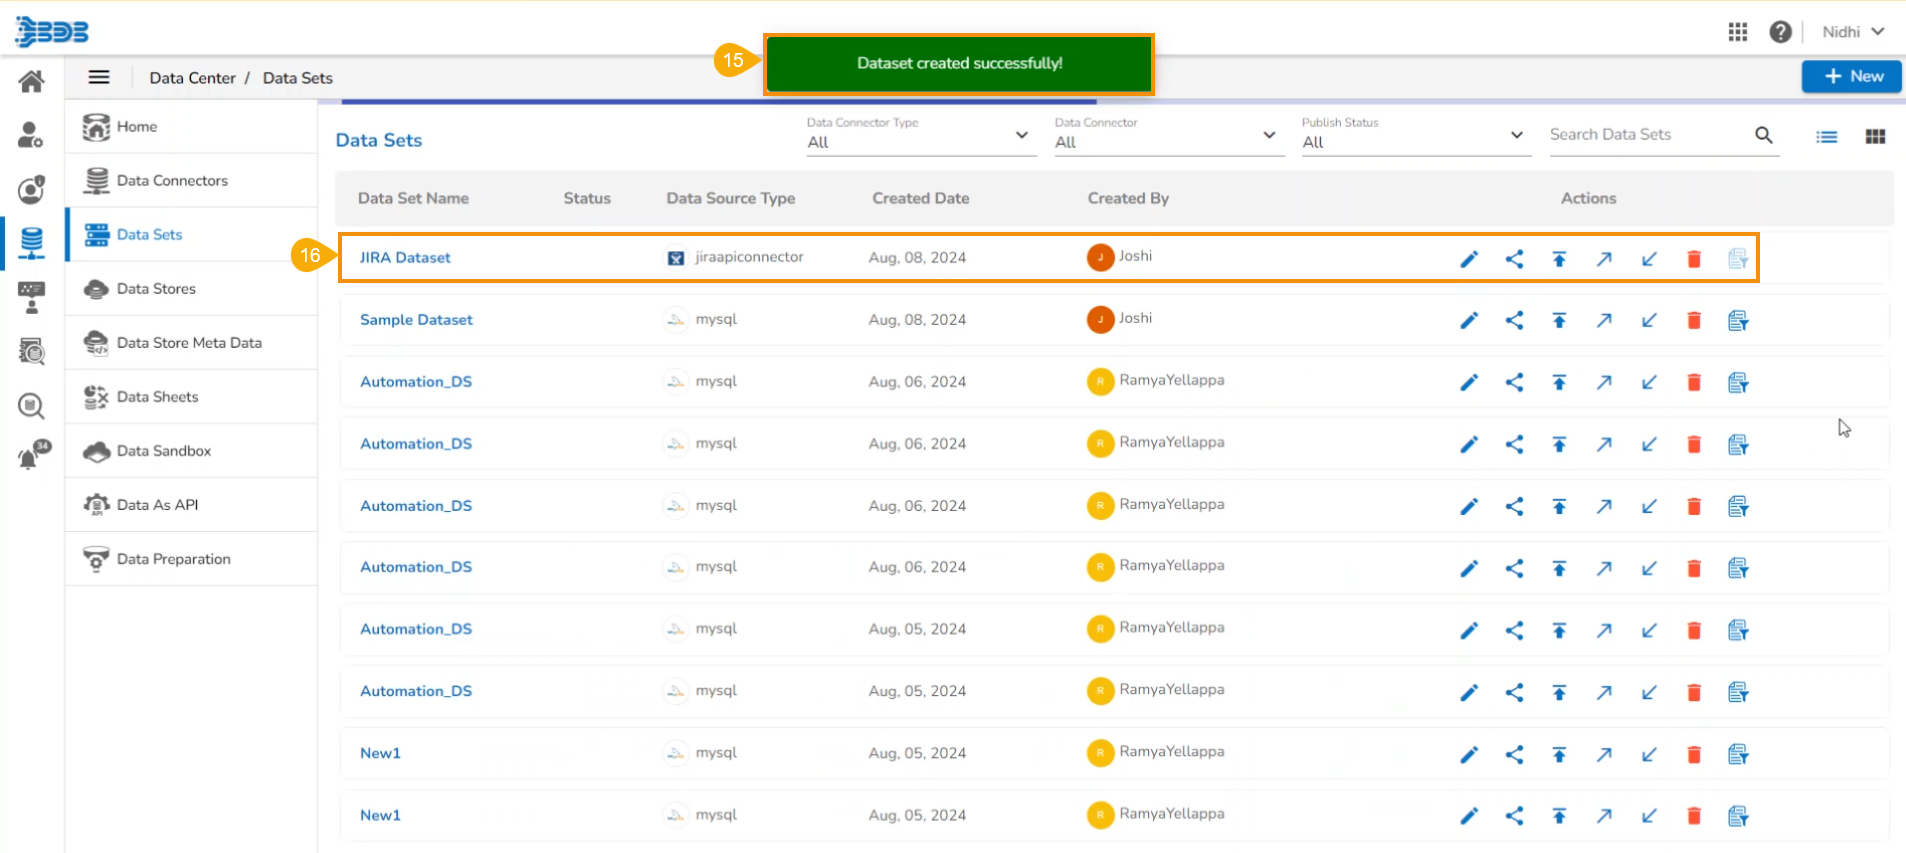This screenshot has height=853, width=1906.
Task: Open the Sample Dataset link
Action: [x=416, y=320]
